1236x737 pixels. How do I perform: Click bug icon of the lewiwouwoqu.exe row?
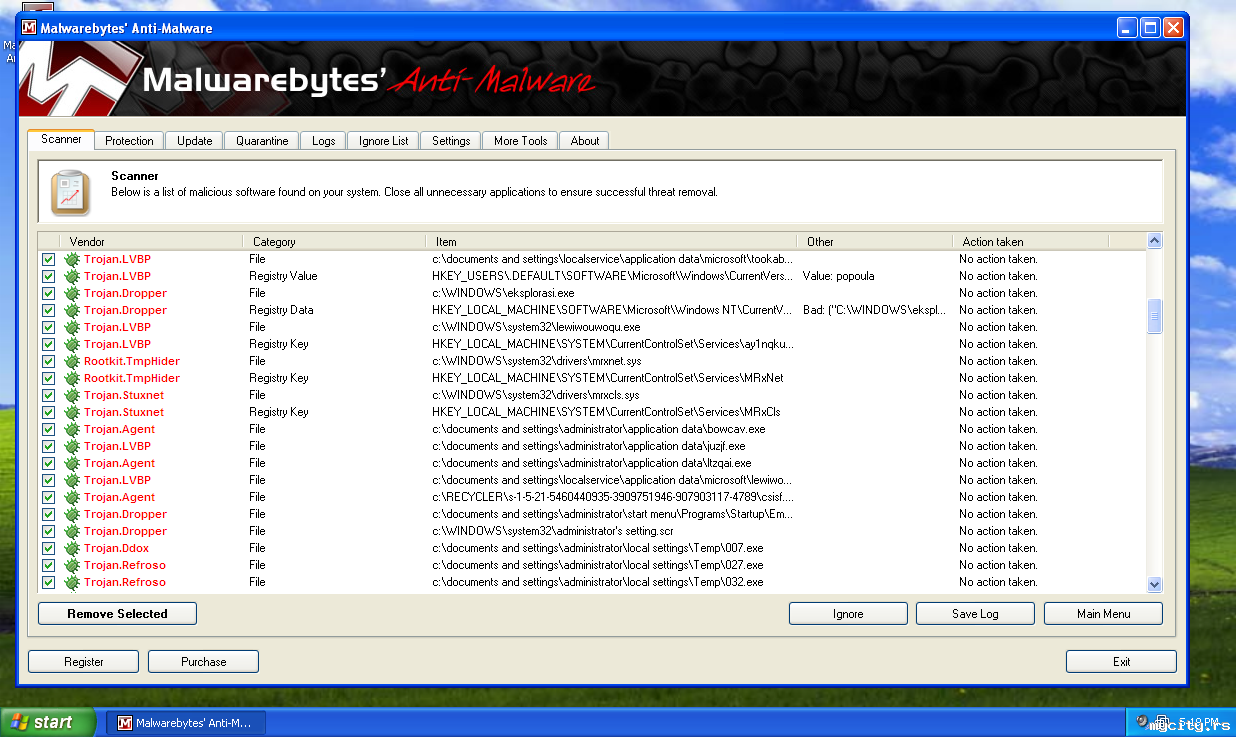click(72, 327)
